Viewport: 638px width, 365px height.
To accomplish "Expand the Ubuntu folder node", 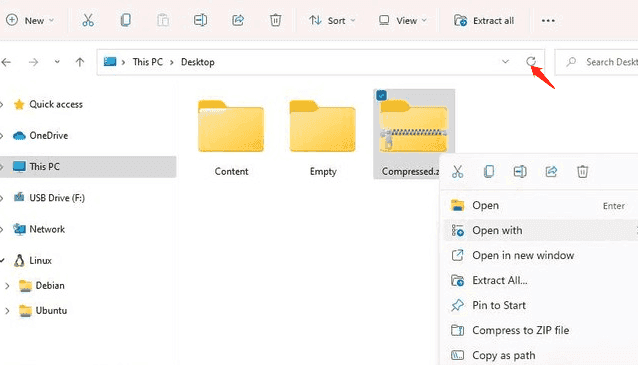I will coord(7,311).
